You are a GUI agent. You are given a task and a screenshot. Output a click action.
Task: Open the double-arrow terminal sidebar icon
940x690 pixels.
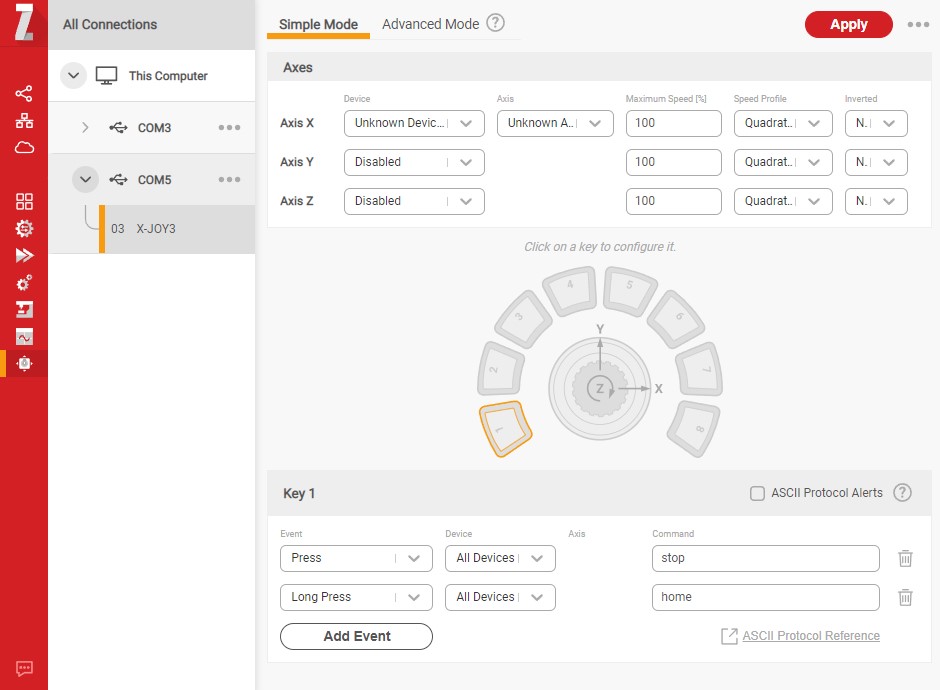coord(24,255)
